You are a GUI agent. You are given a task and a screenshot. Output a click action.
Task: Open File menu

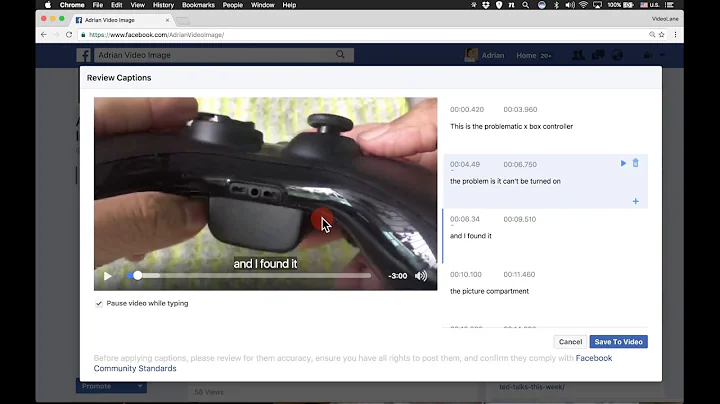[98, 5]
